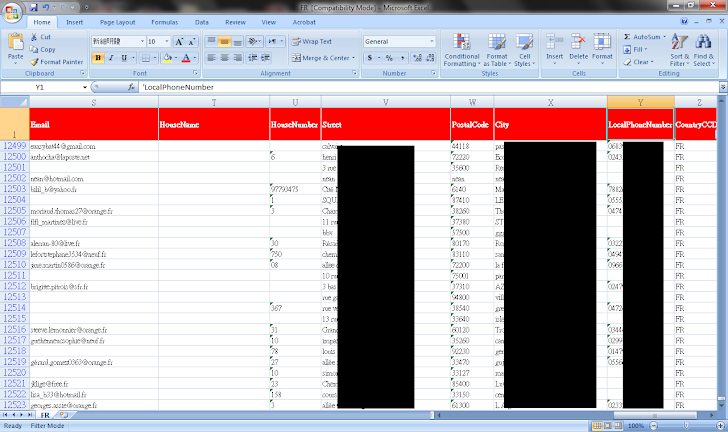Click Merge & Center button
The height and width of the screenshot is (432, 728).
[x=321, y=58]
